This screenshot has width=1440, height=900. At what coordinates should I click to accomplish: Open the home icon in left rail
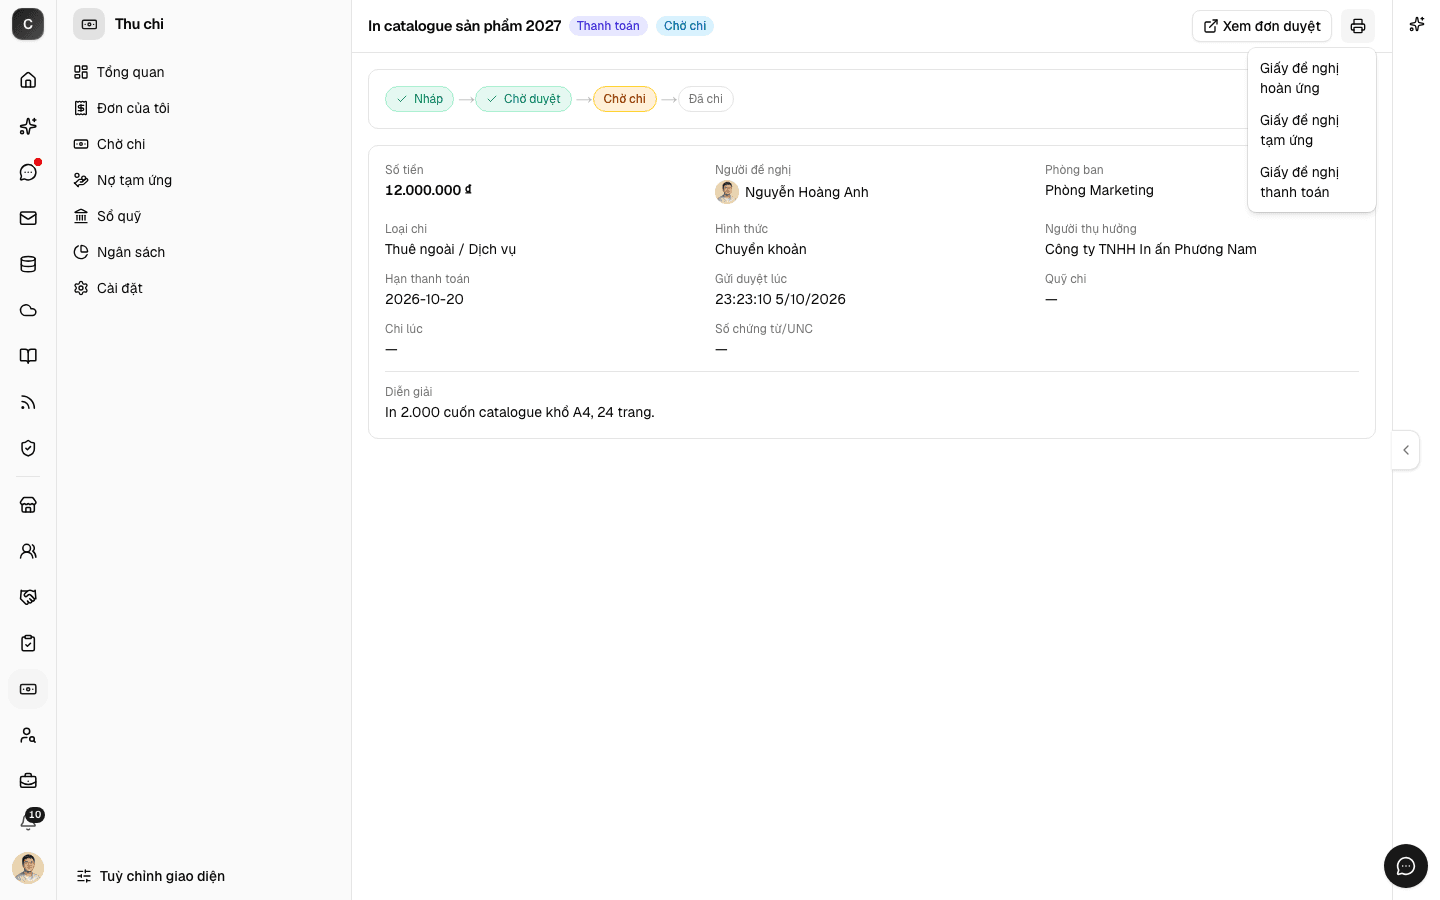(x=28, y=80)
